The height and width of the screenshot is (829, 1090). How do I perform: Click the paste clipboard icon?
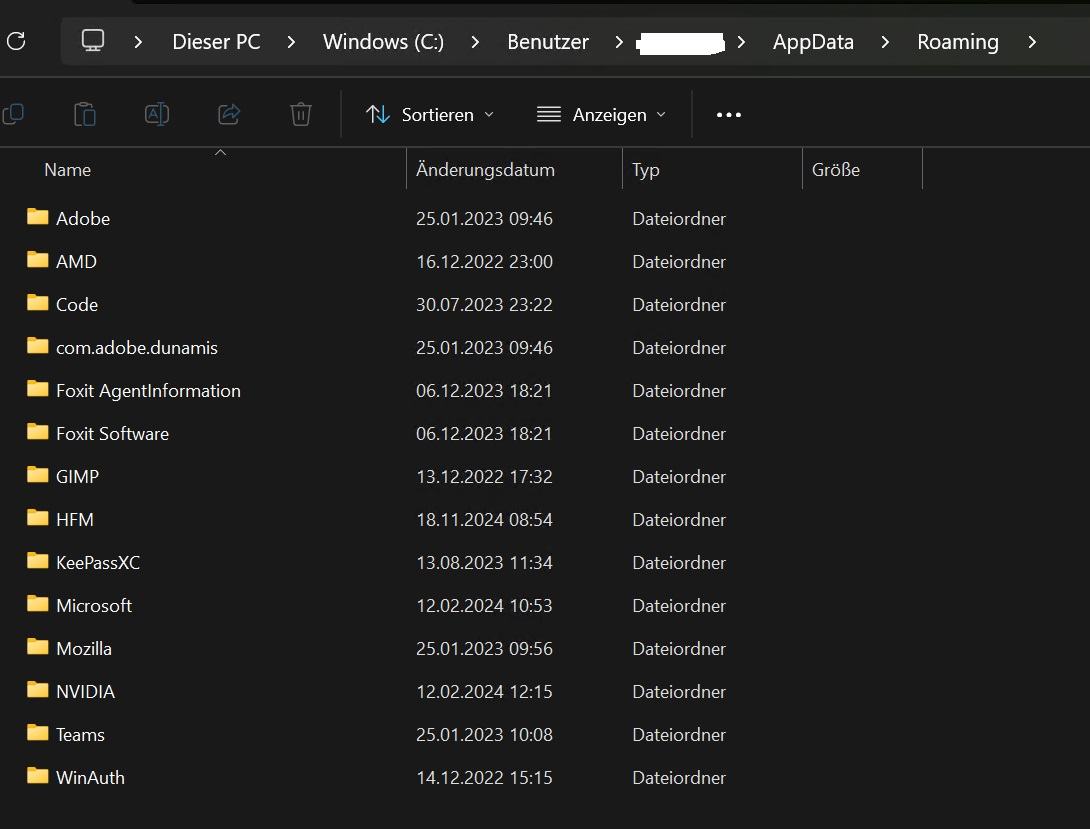tap(85, 114)
